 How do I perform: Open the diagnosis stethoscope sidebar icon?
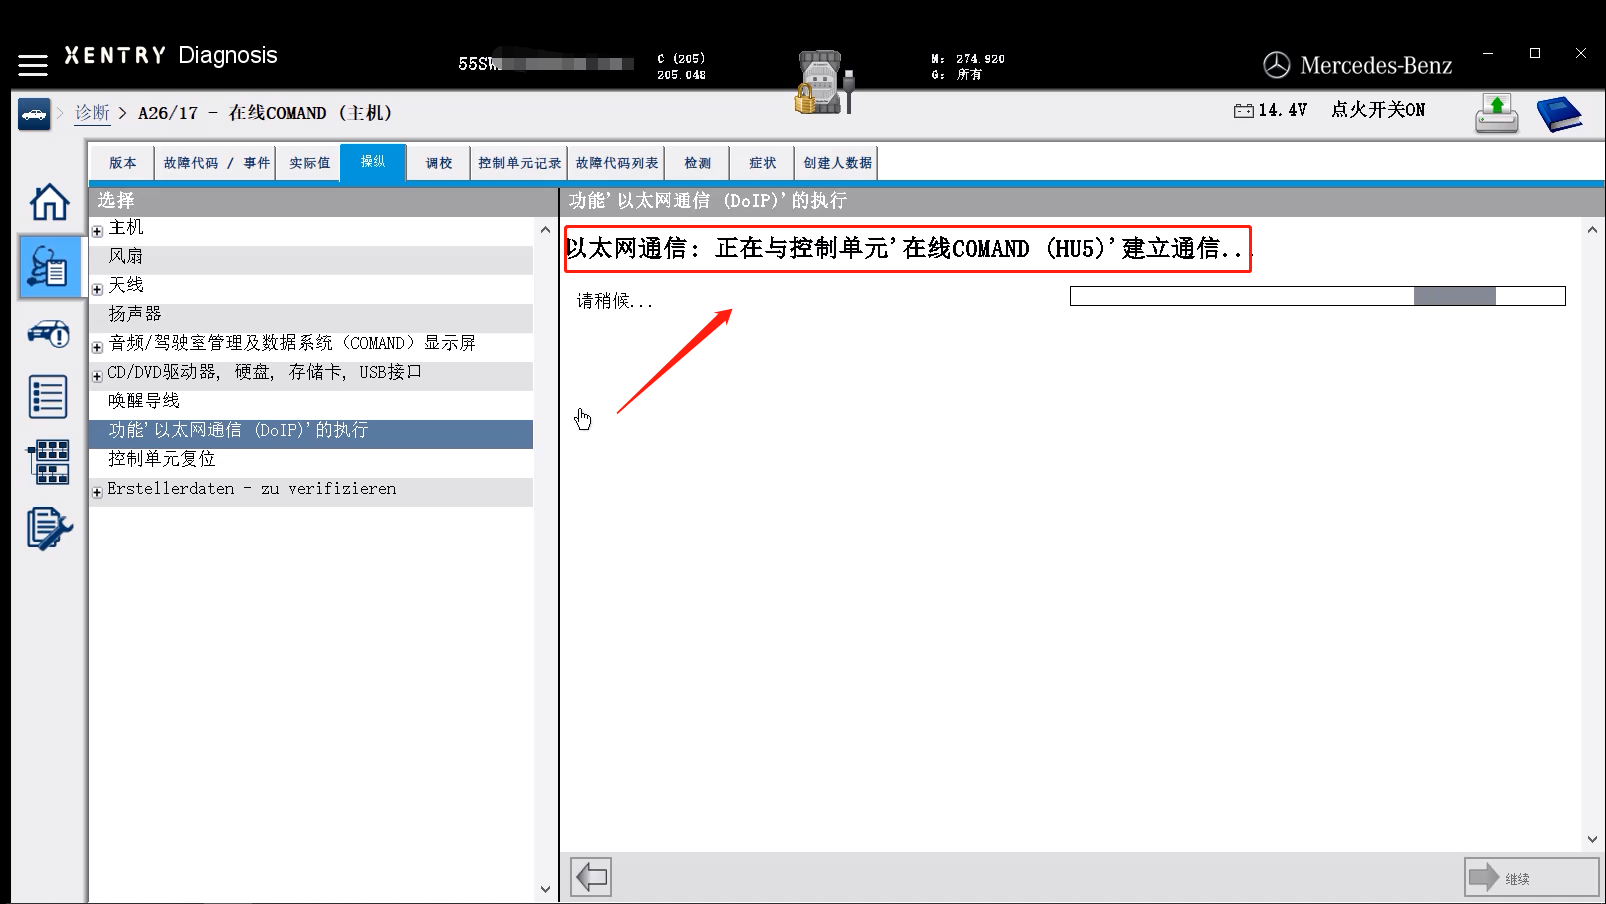click(49, 267)
